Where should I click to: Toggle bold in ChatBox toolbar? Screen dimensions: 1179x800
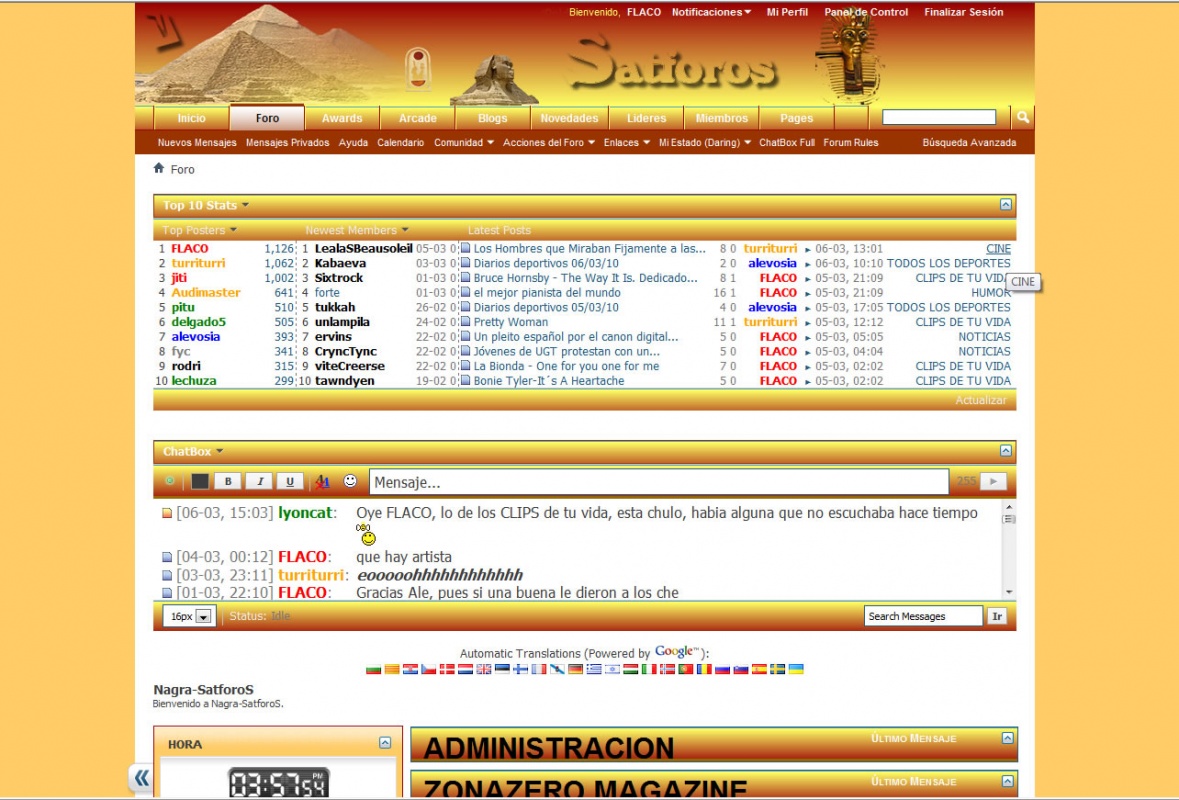tap(228, 481)
